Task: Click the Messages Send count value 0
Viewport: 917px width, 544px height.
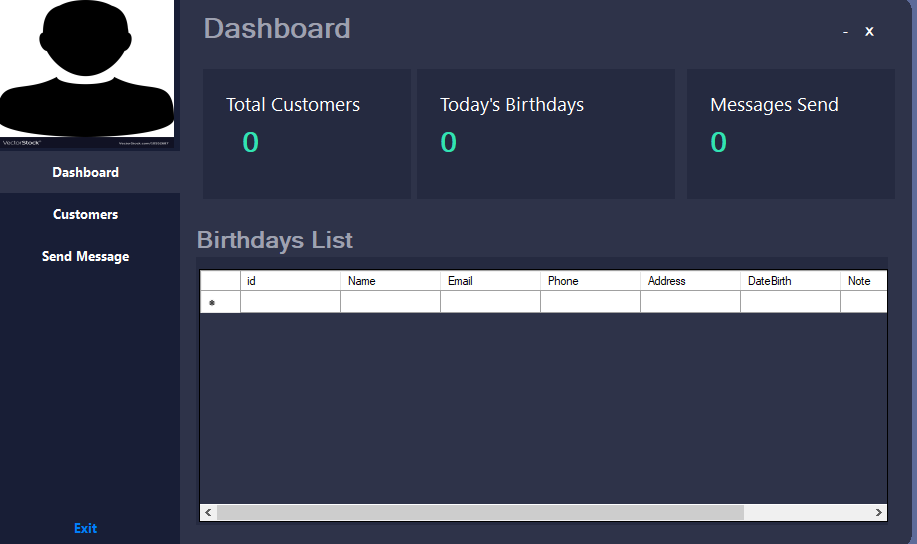Action: pos(719,142)
